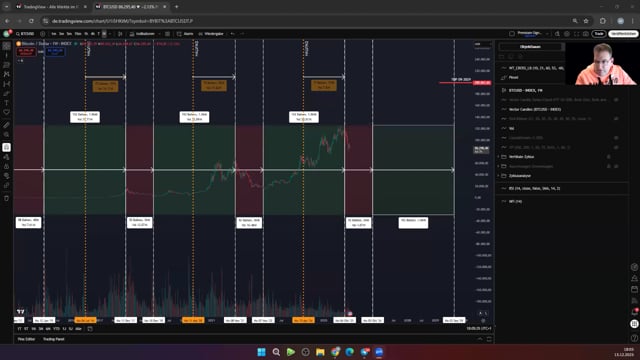Image resolution: width=640 pixels, height=360 pixels.
Task: Toggle visibility of the hidden row below Vol
Action: [x=616, y=138]
